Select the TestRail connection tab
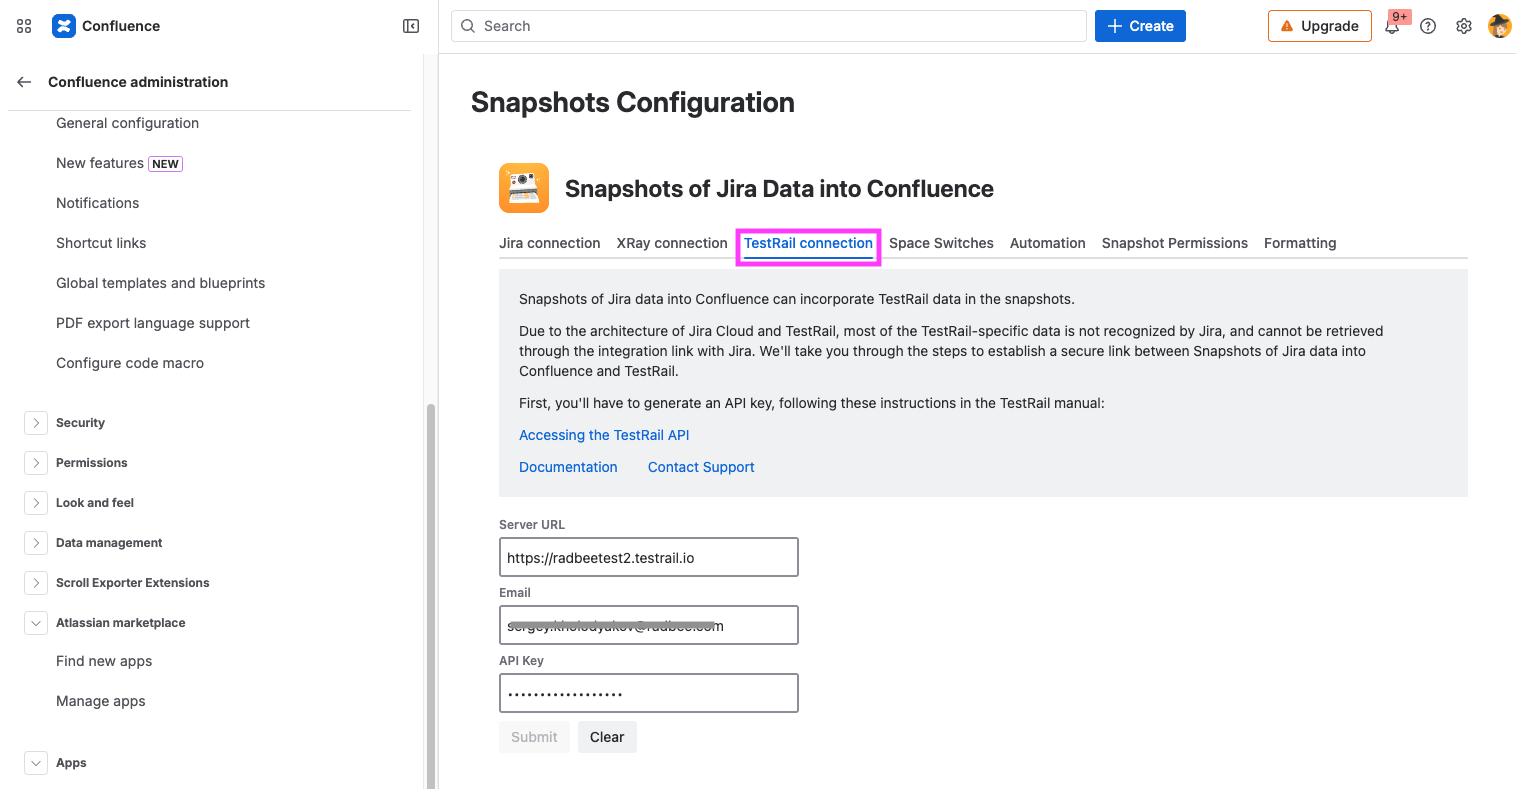1516x789 pixels. point(808,243)
